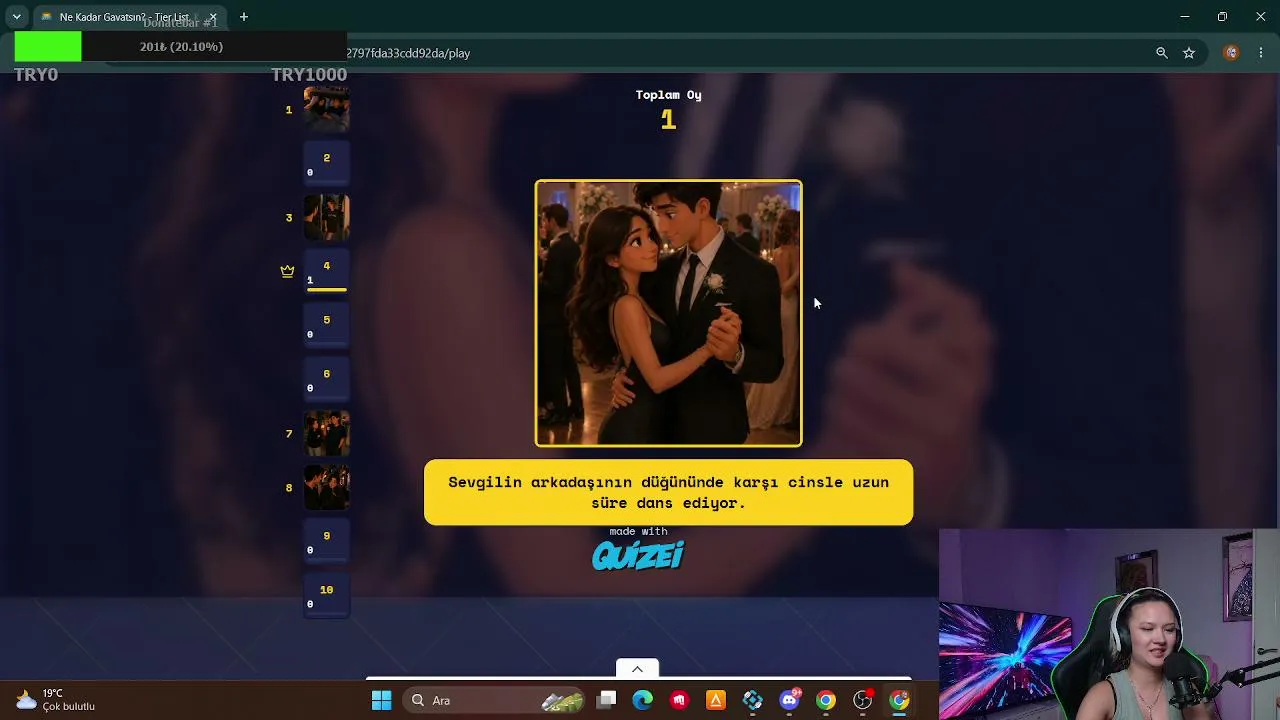1280x720 pixels.
Task: Click the TRY1000 goal label
Action: [309, 75]
